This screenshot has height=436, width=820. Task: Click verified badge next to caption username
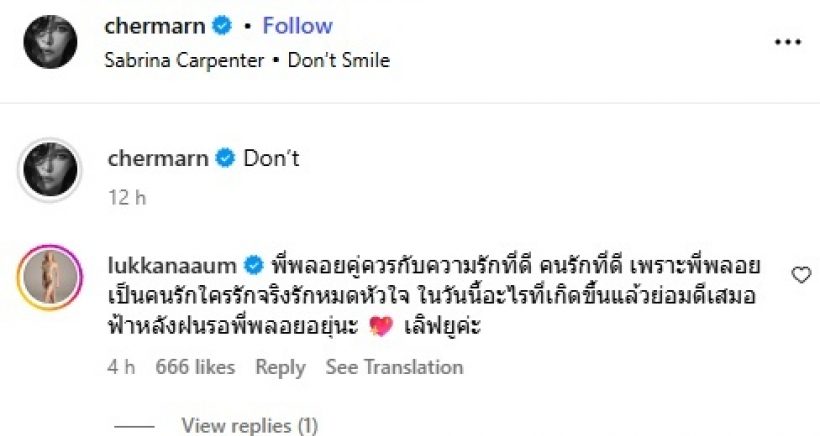coord(224,157)
